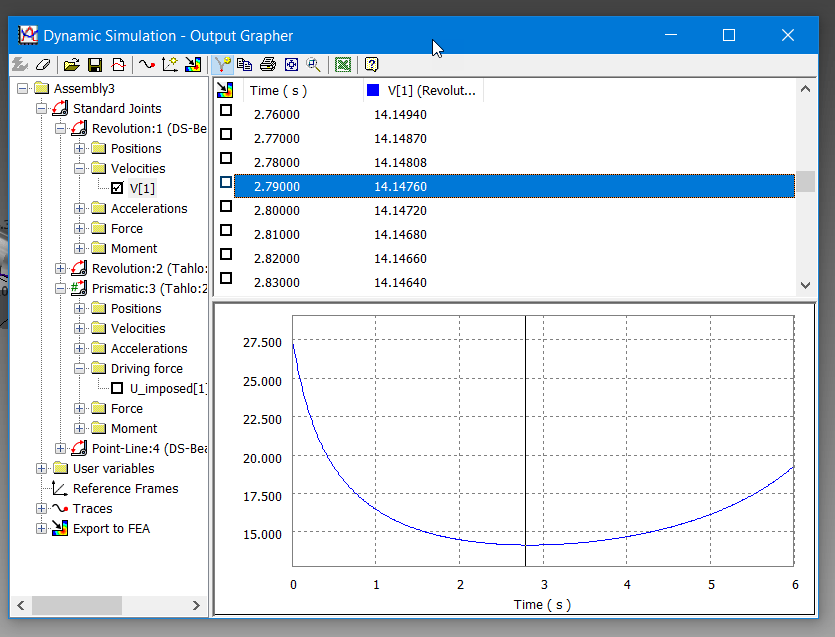Click the Export to FEA toolbar icon

click(x=193, y=64)
